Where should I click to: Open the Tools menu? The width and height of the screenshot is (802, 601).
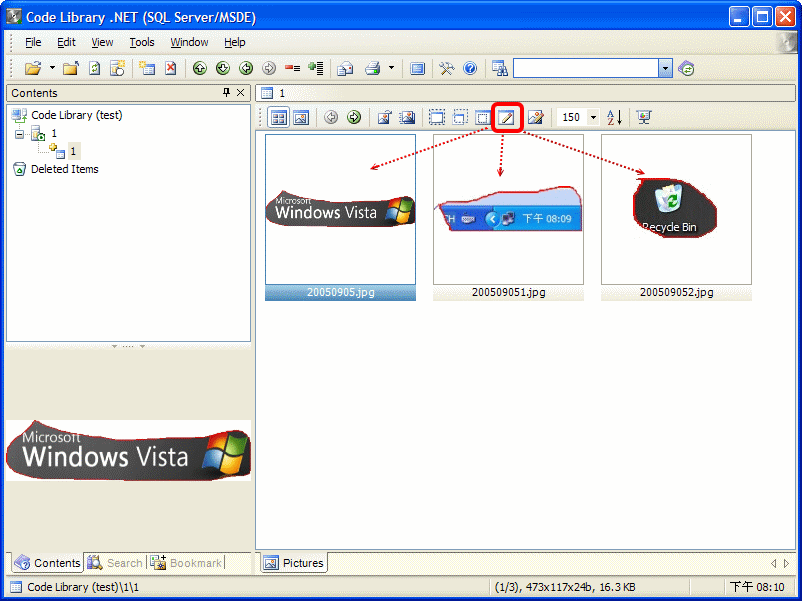(x=142, y=42)
